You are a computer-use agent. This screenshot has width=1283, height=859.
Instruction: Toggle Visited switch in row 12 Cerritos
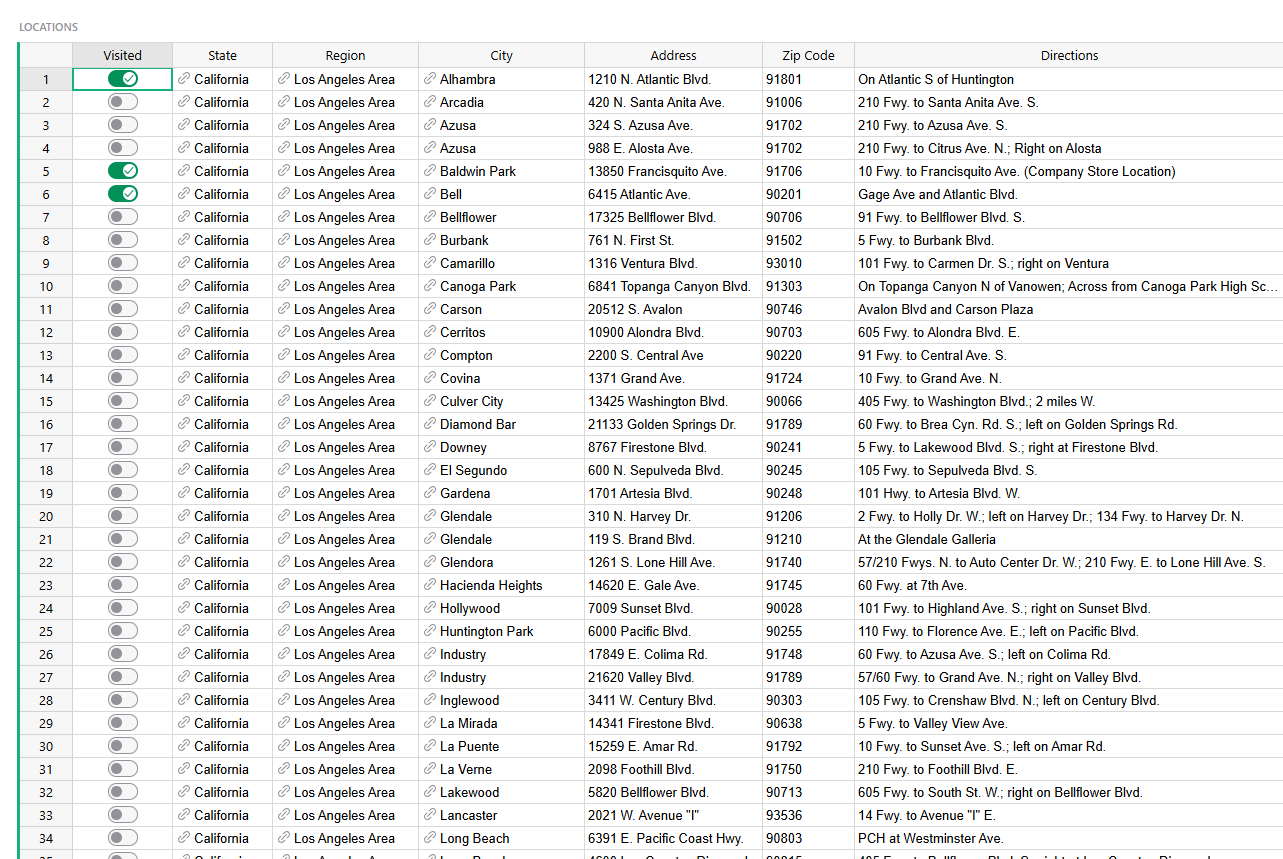[123, 332]
